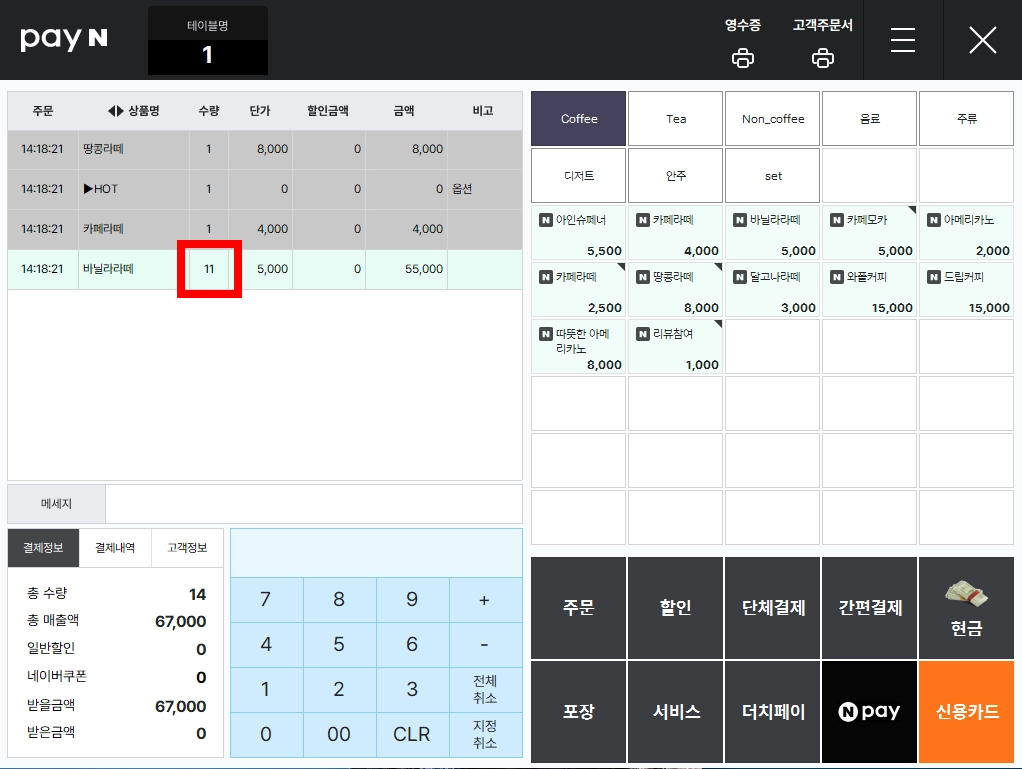Print receipt with 영수증 printer icon
The height and width of the screenshot is (769, 1022).
click(742, 58)
